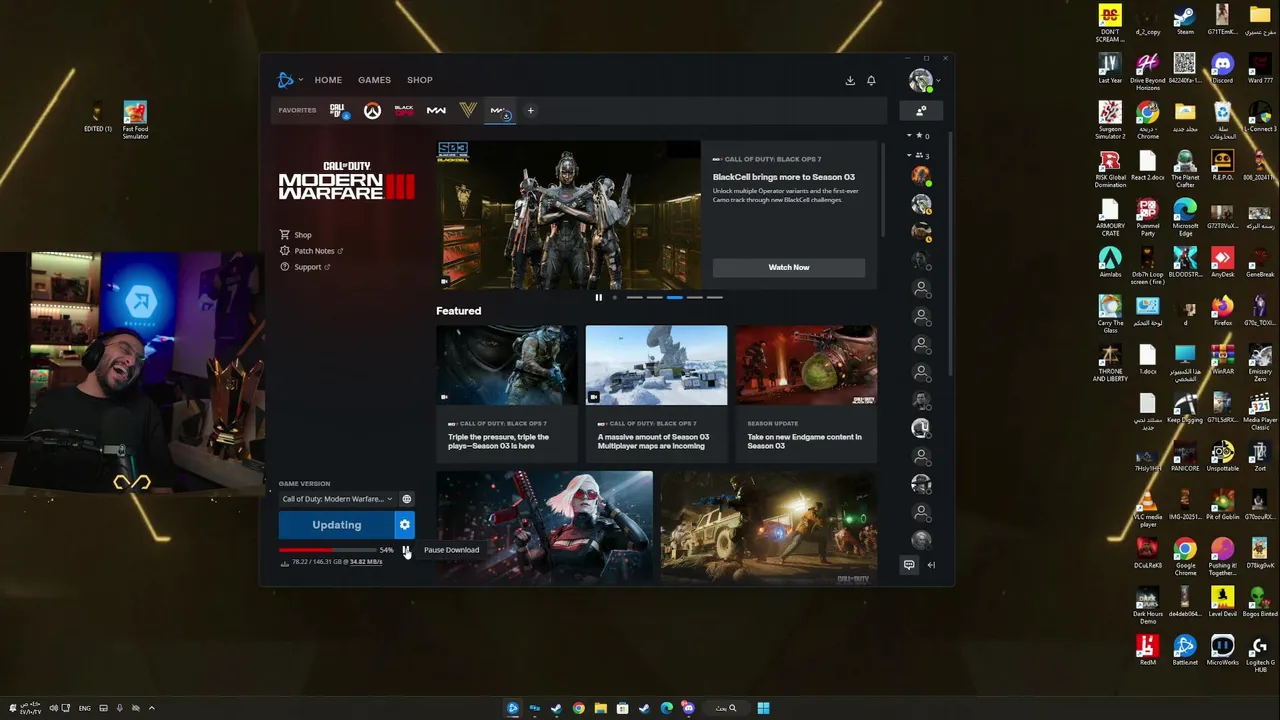The width and height of the screenshot is (1280, 720).
Task: Open the Season 03 Multiplayer maps article
Action: tap(656, 394)
